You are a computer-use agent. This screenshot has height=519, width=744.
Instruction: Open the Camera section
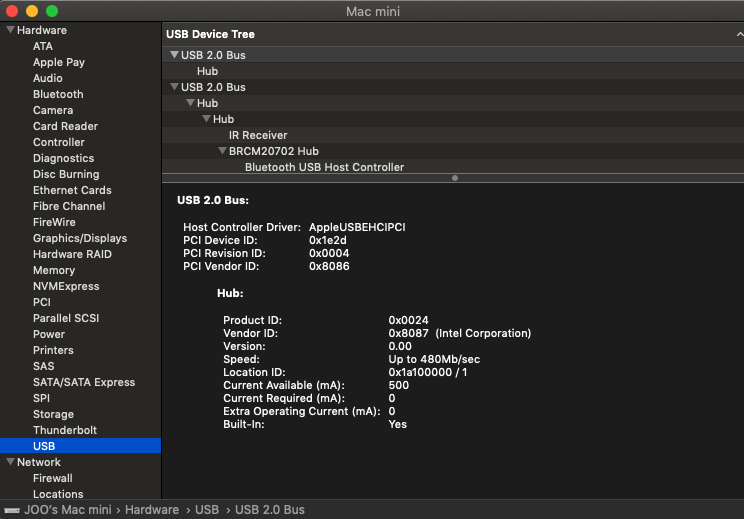coord(53,110)
